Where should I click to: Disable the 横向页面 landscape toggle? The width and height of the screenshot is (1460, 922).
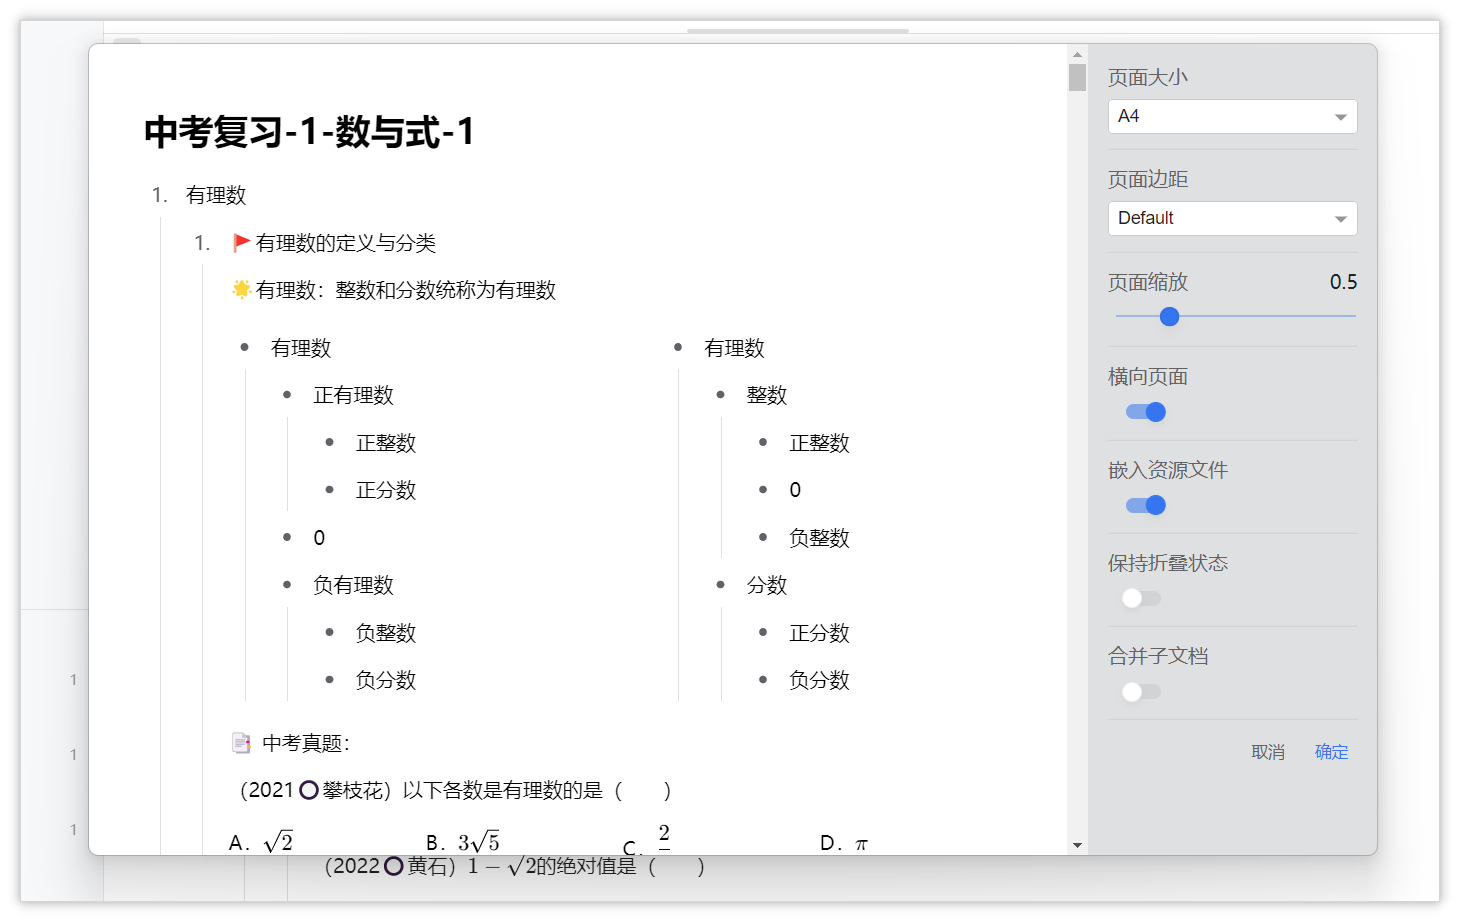1145,412
